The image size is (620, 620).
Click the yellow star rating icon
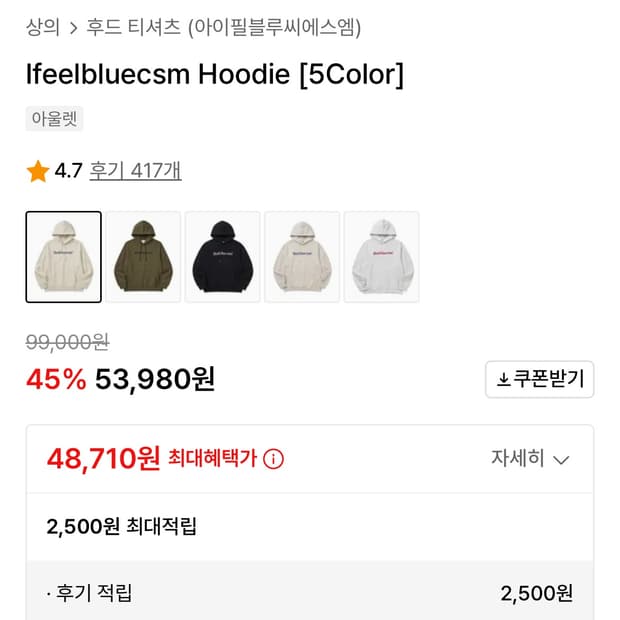38,171
